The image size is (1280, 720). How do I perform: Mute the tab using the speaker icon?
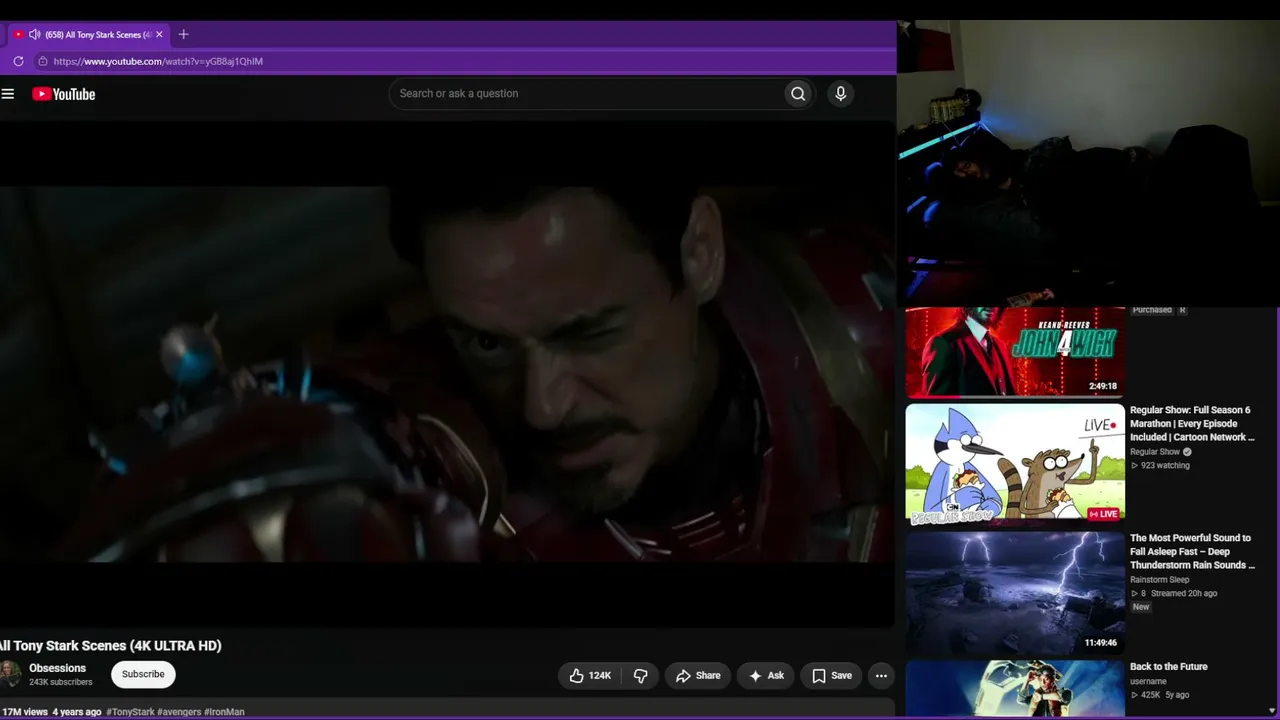(x=35, y=34)
